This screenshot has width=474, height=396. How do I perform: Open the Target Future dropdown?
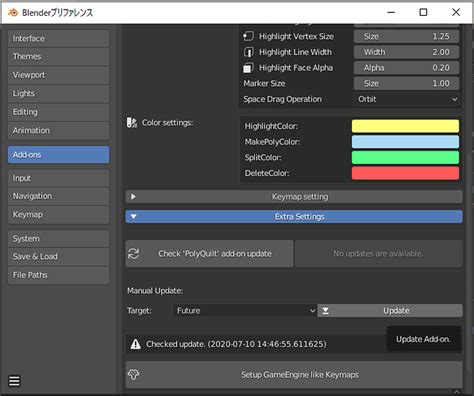coord(245,311)
